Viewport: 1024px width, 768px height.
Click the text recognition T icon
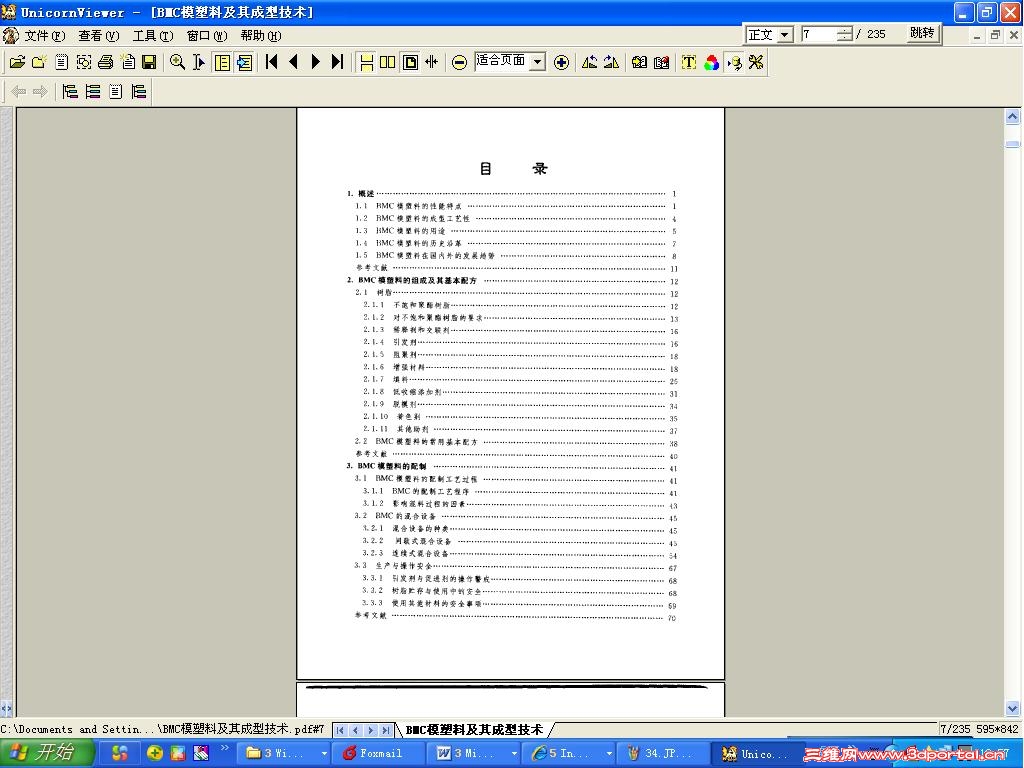click(689, 62)
